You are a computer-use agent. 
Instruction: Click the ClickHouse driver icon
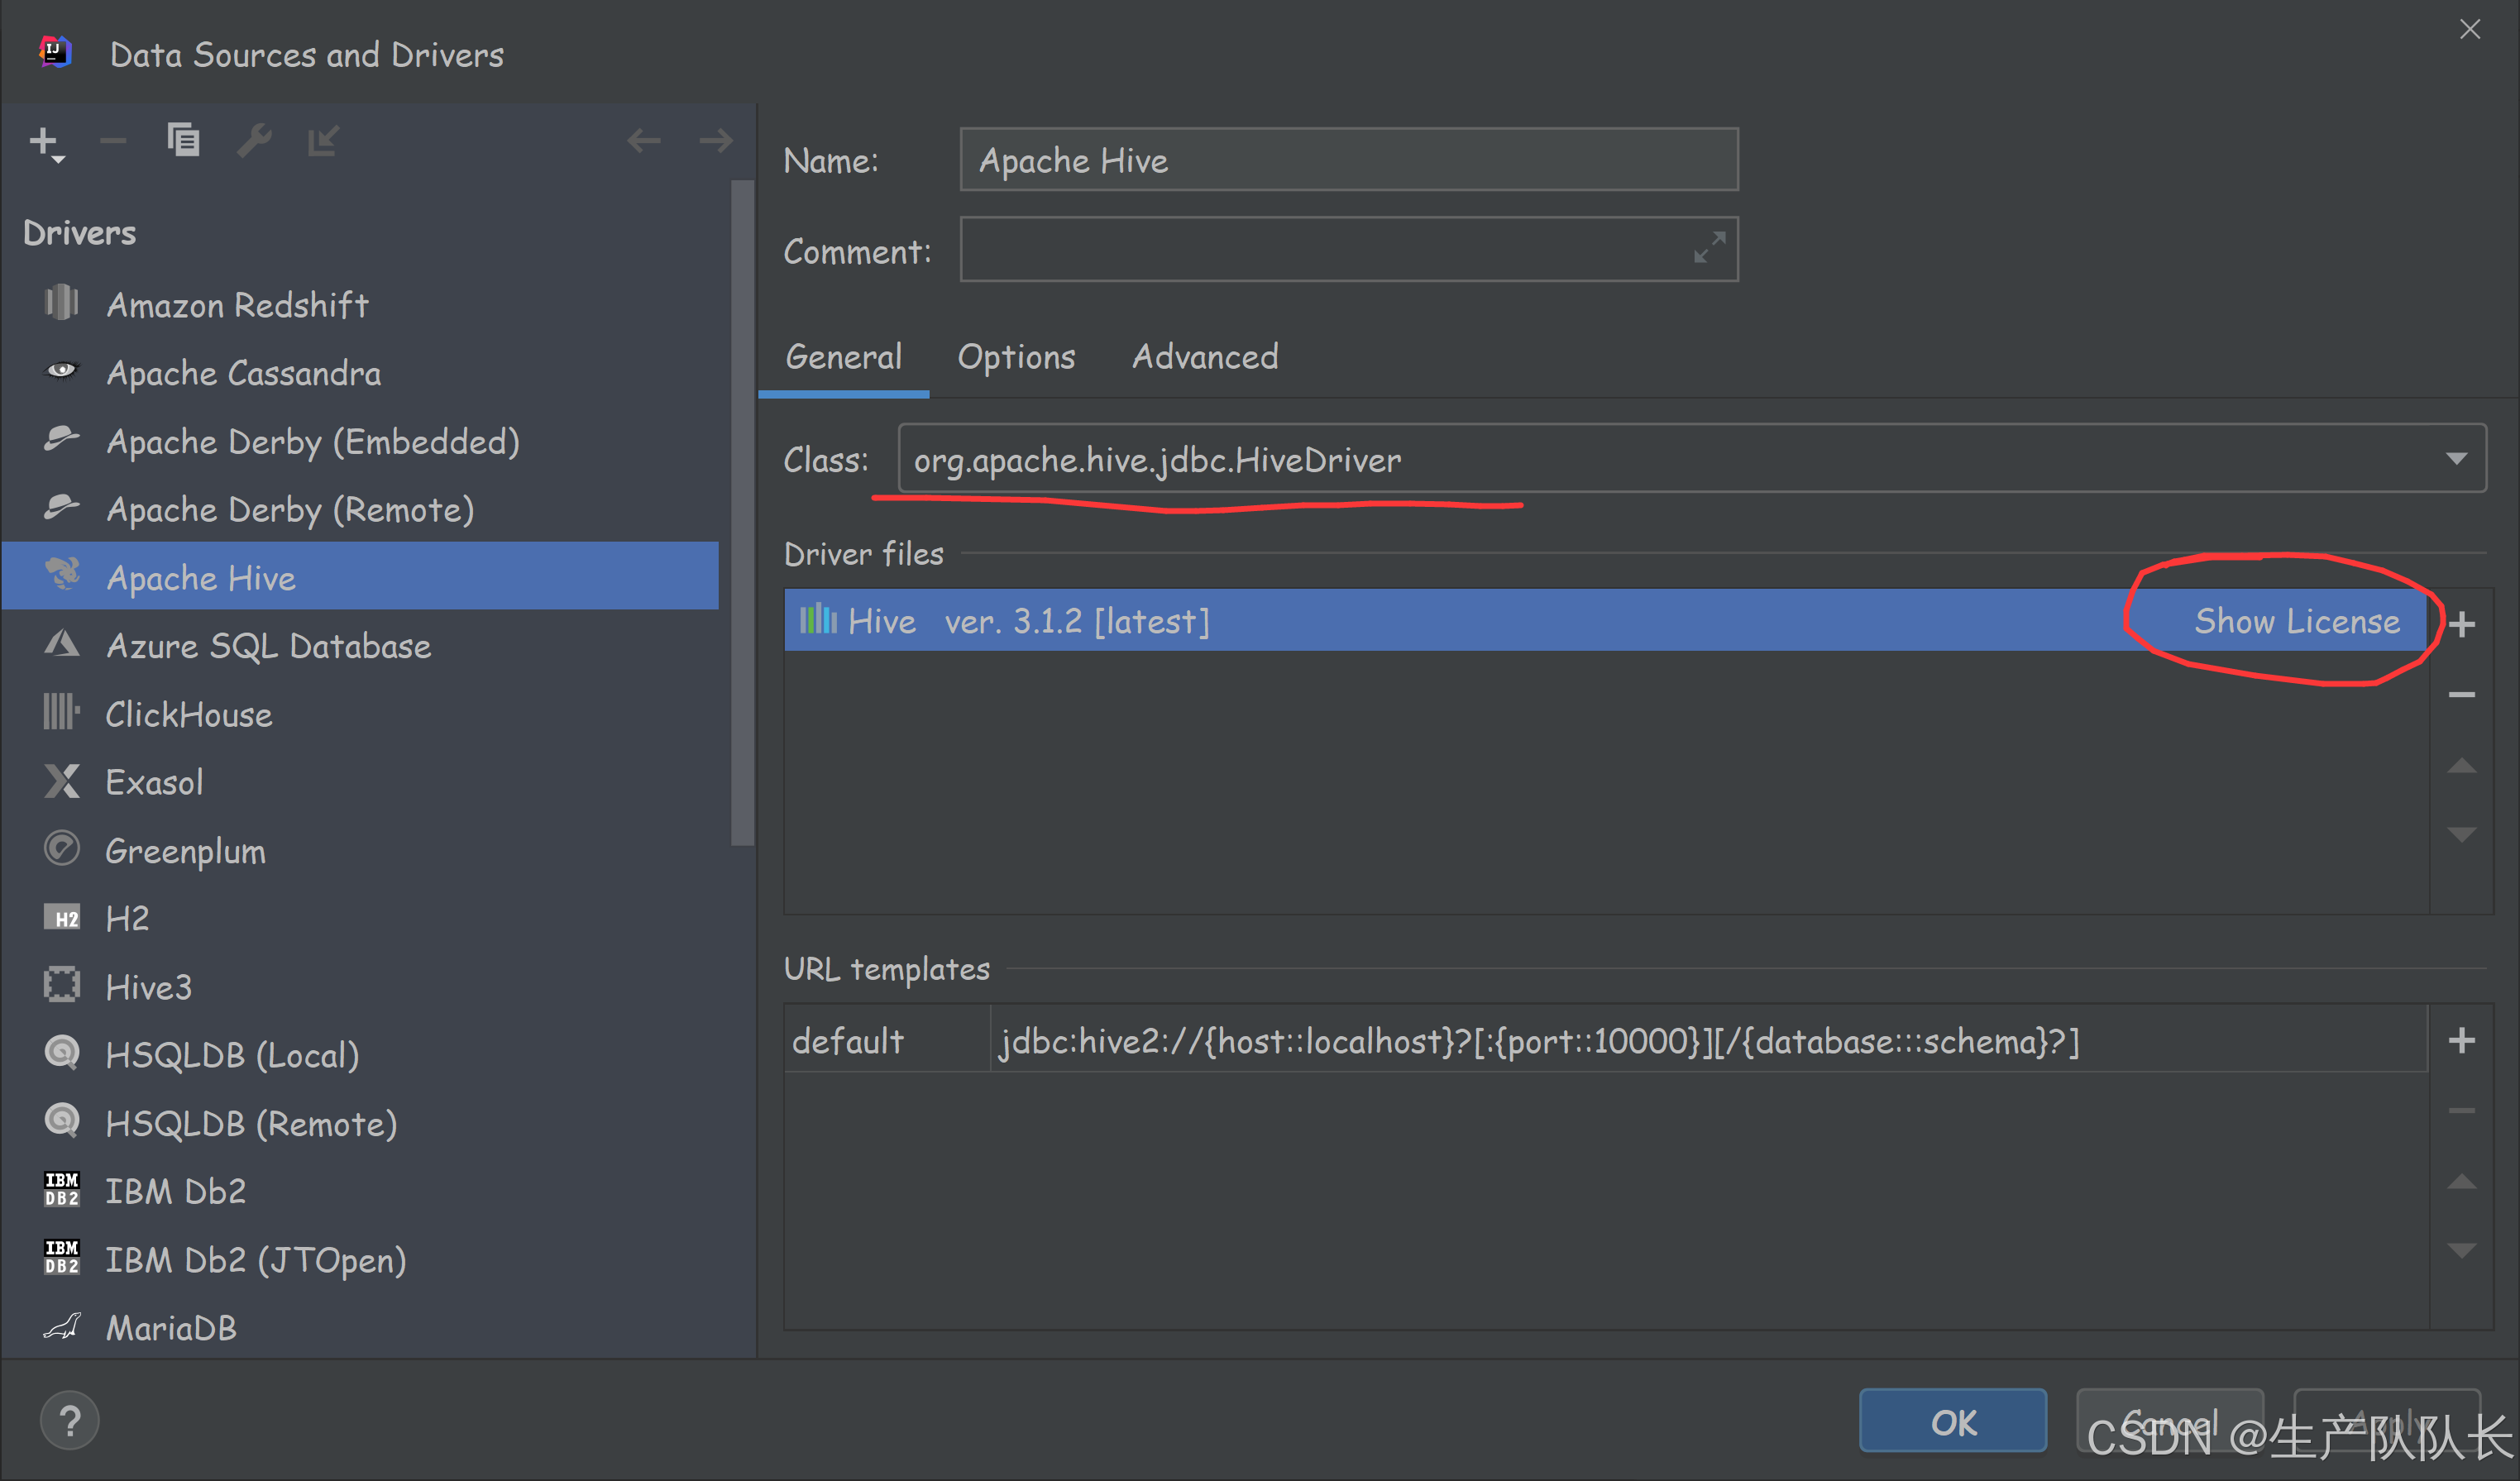point(61,712)
